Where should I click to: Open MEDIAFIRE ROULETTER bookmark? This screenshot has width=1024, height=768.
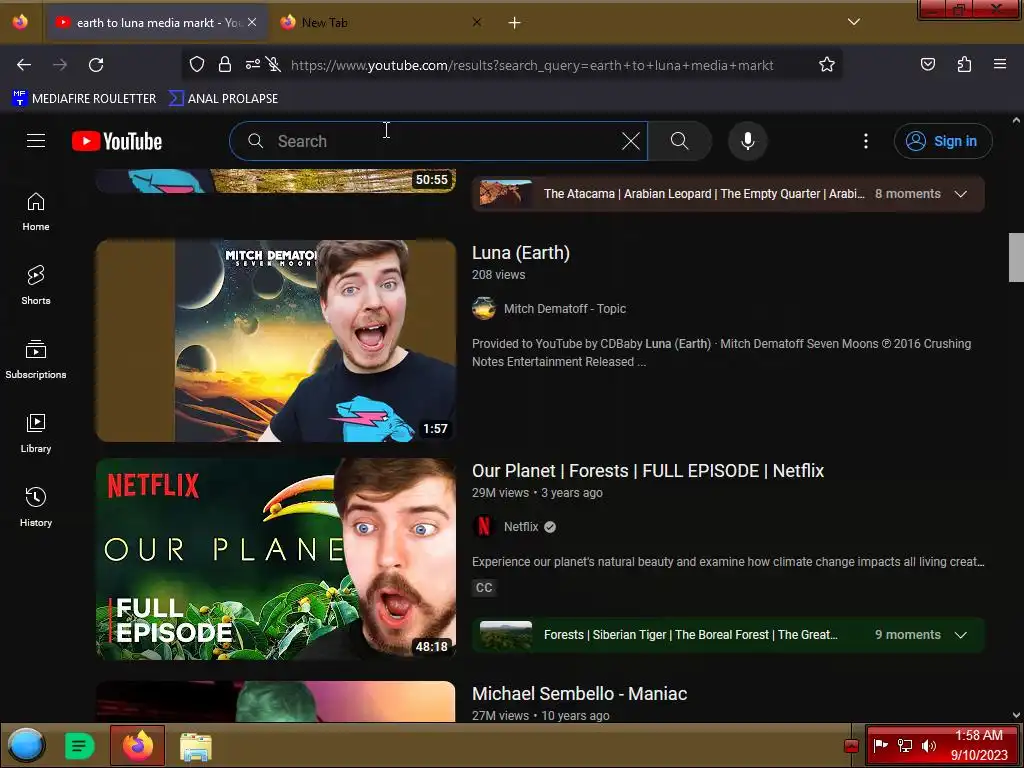click(84, 99)
